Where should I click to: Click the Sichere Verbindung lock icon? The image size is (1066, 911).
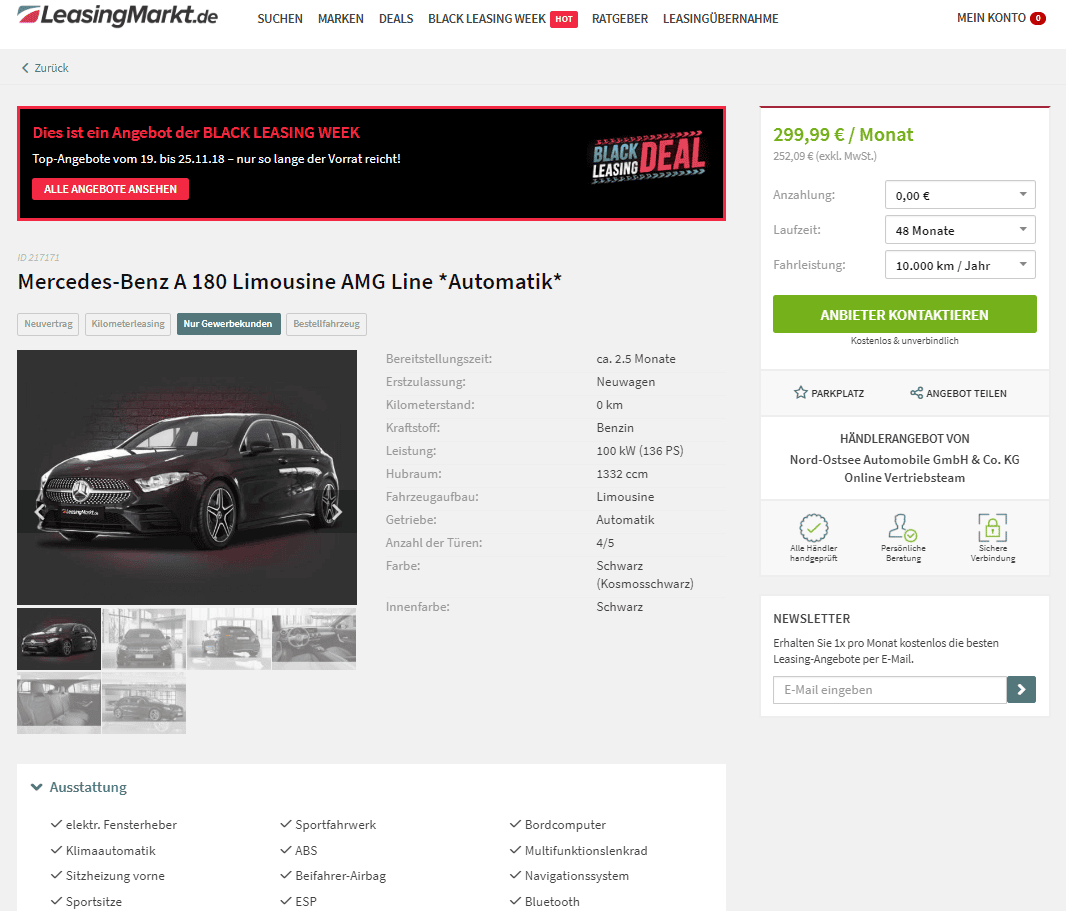click(993, 528)
